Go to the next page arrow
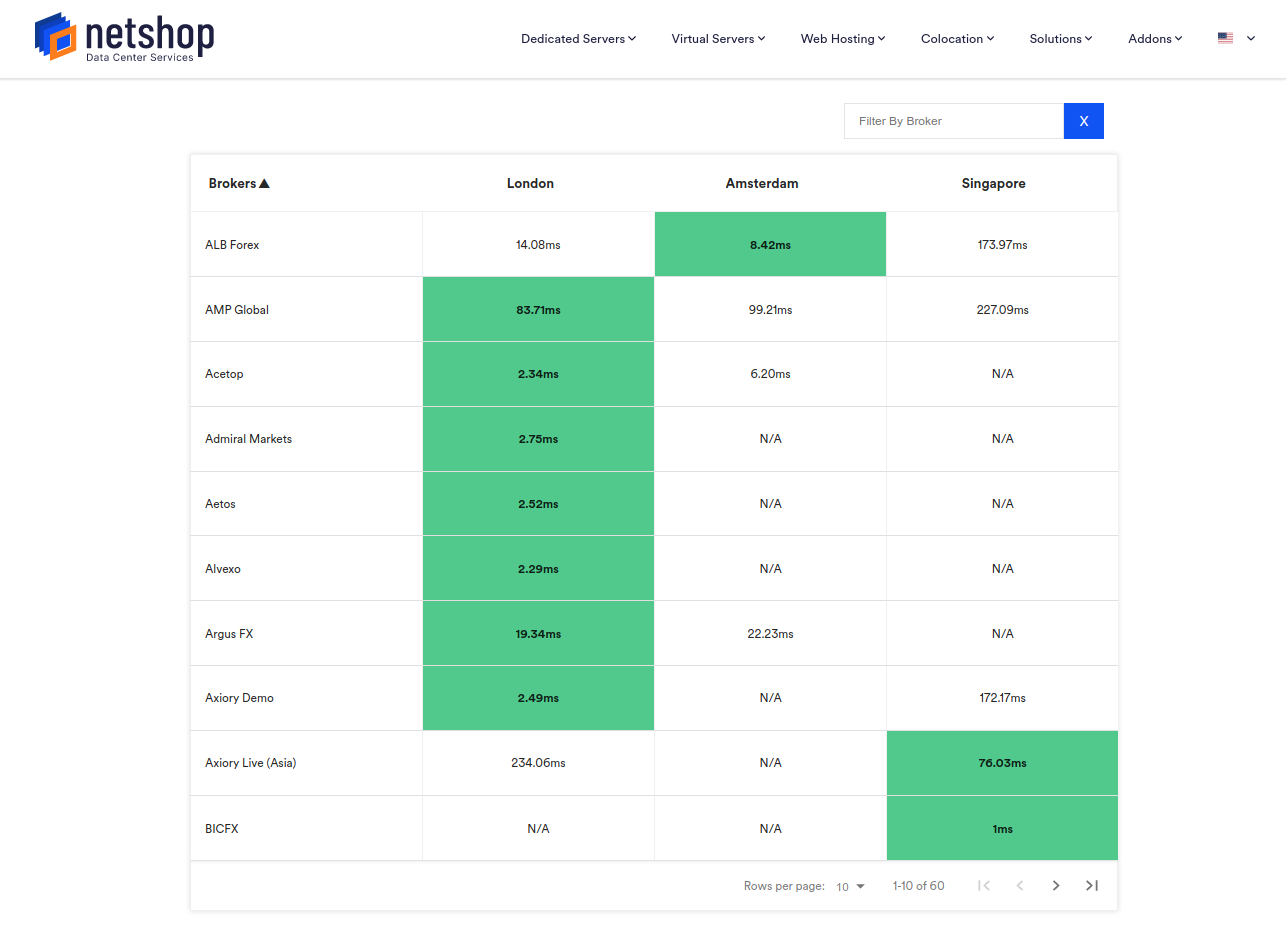This screenshot has height=941, width=1286. (x=1056, y=886)
